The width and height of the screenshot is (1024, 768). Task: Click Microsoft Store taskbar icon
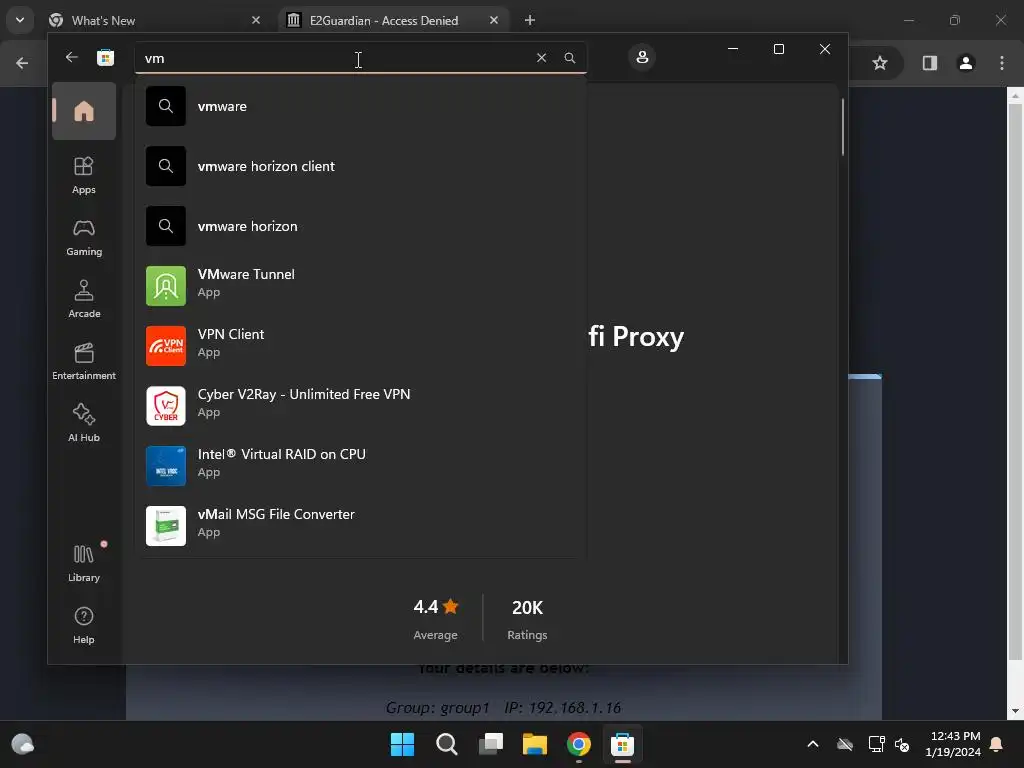(x=622, y=744)
